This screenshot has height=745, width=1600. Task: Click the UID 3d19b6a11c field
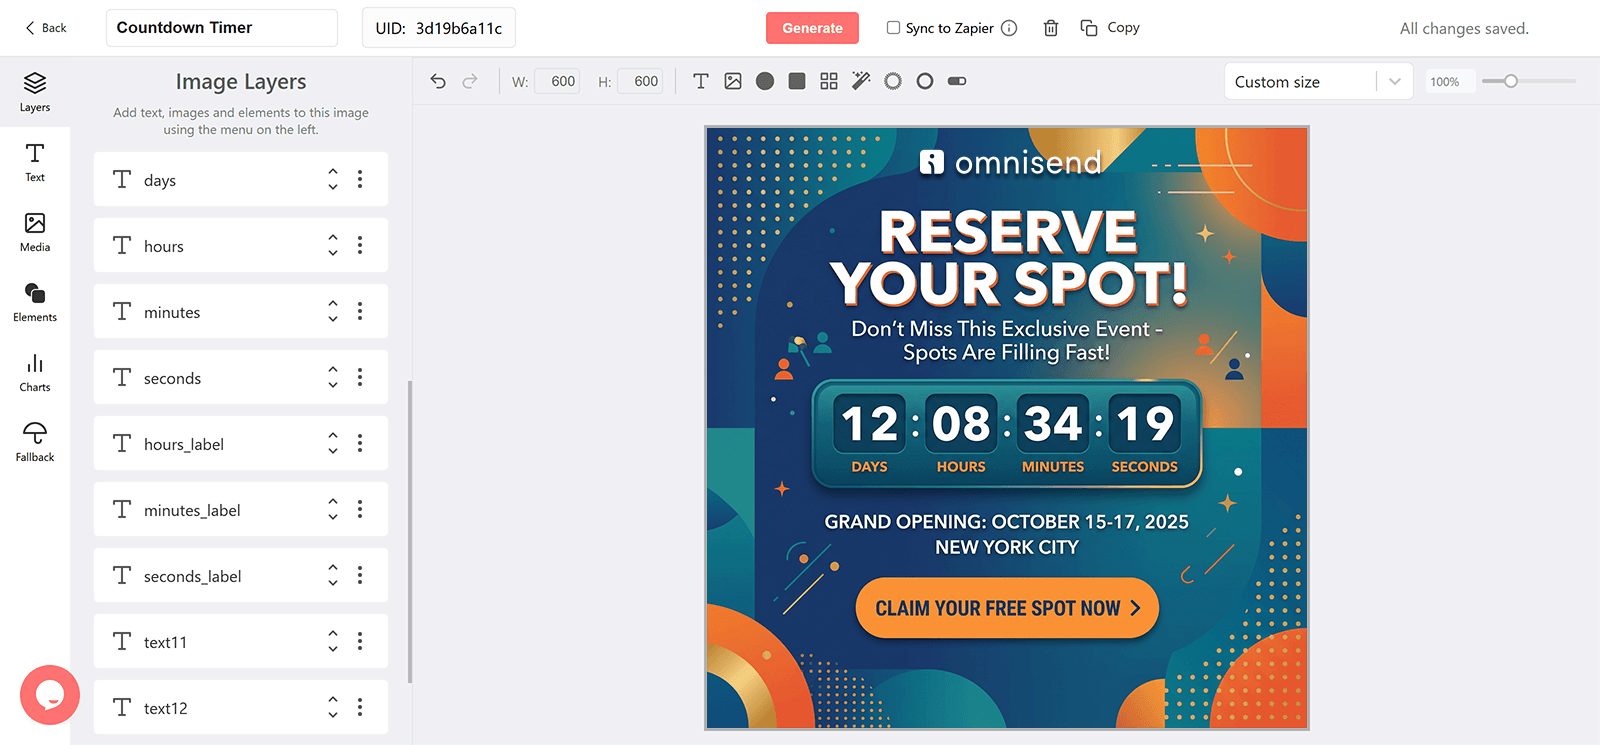pos(439,28)
